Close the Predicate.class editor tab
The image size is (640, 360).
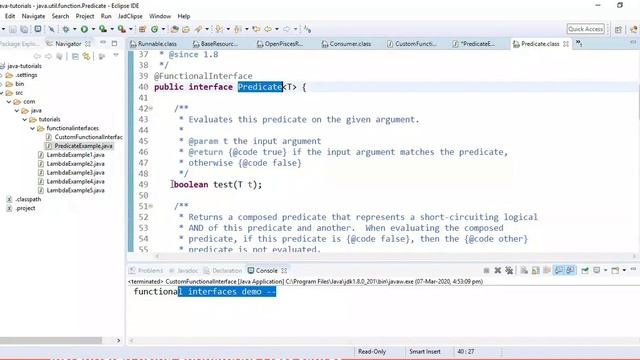coord(566,44)
